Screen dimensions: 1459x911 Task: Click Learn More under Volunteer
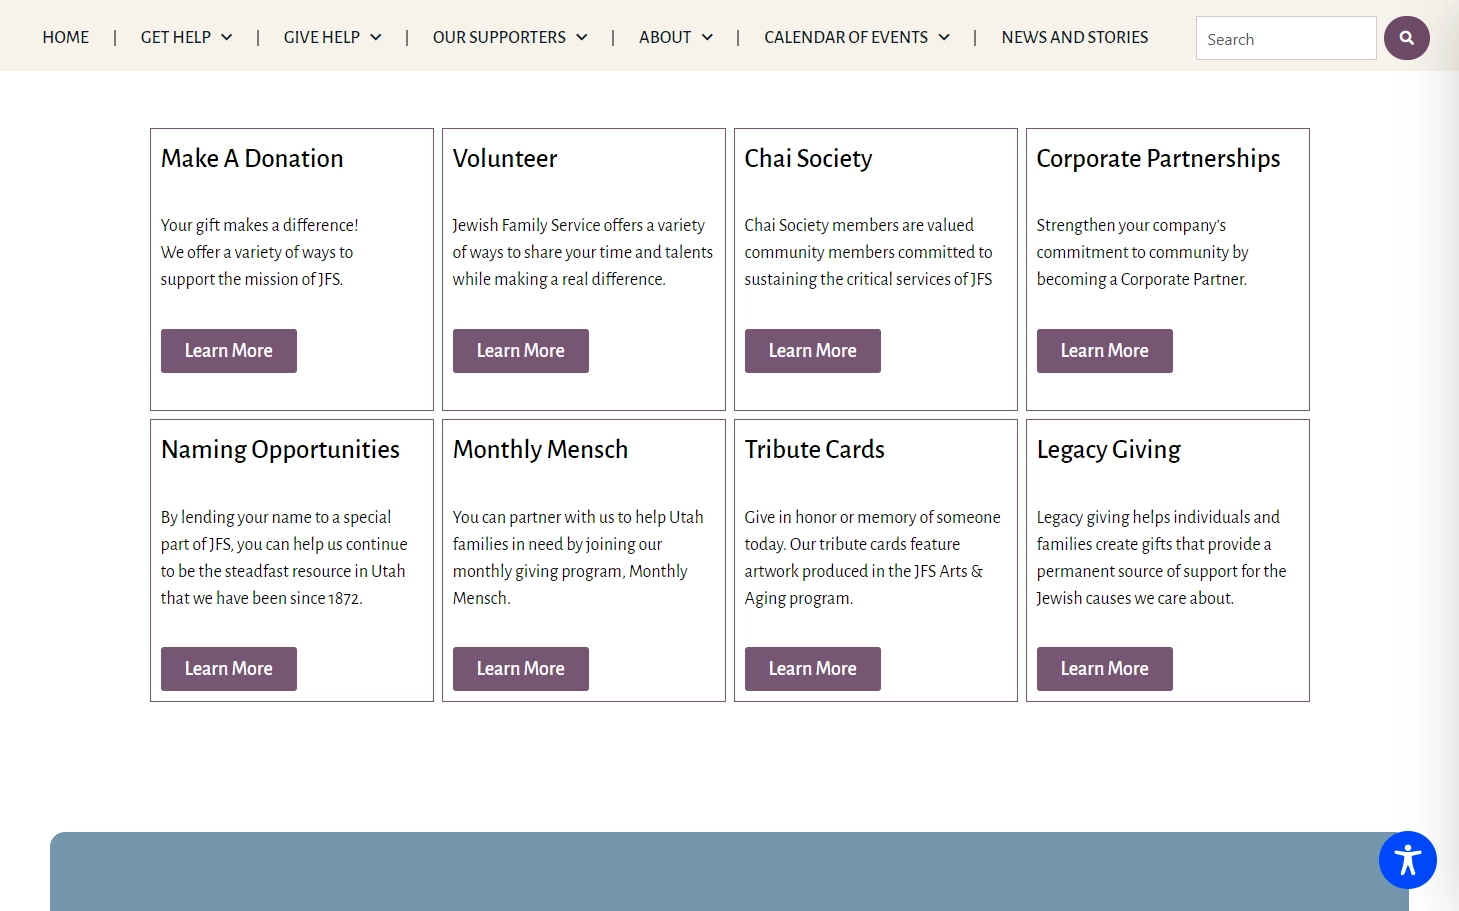click(x=521, y=351)
